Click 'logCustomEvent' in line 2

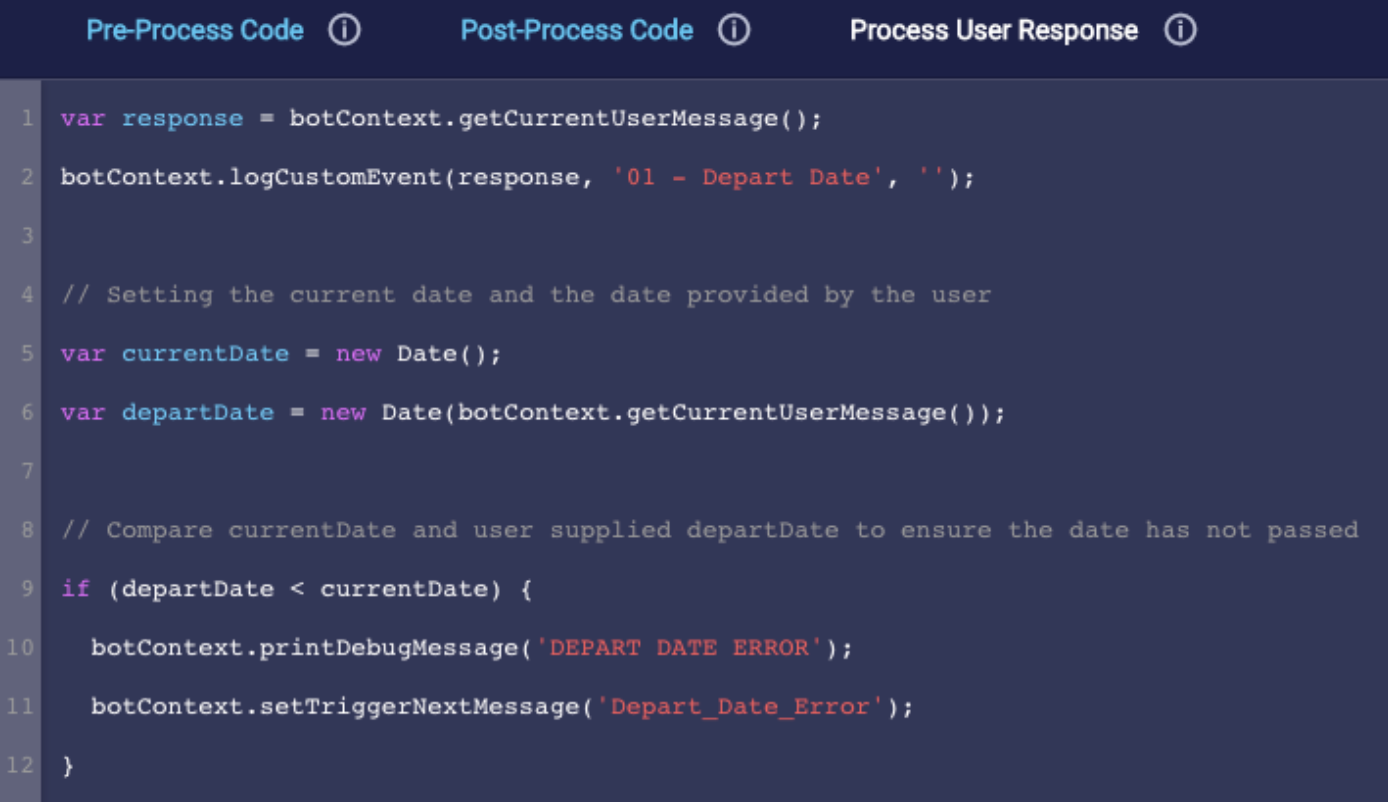click(335, 177)
